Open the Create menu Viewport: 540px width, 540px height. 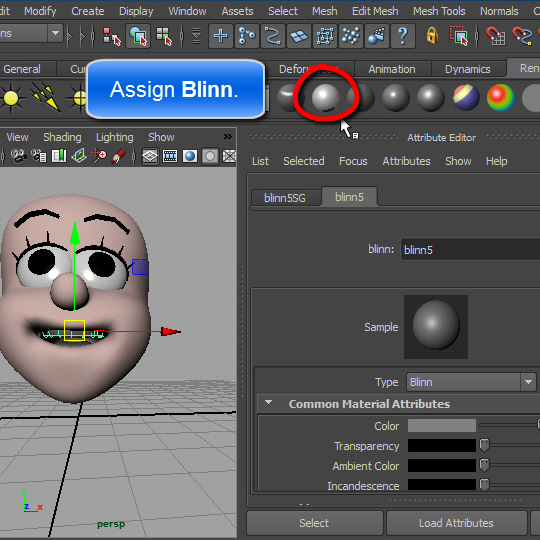pyautogui.click(x=88, y=11)
